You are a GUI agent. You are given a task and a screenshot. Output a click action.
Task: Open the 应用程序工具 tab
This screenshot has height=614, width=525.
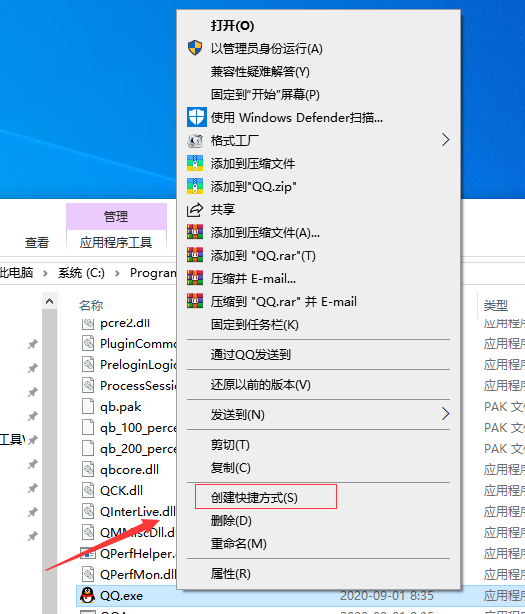pos(116,242)
